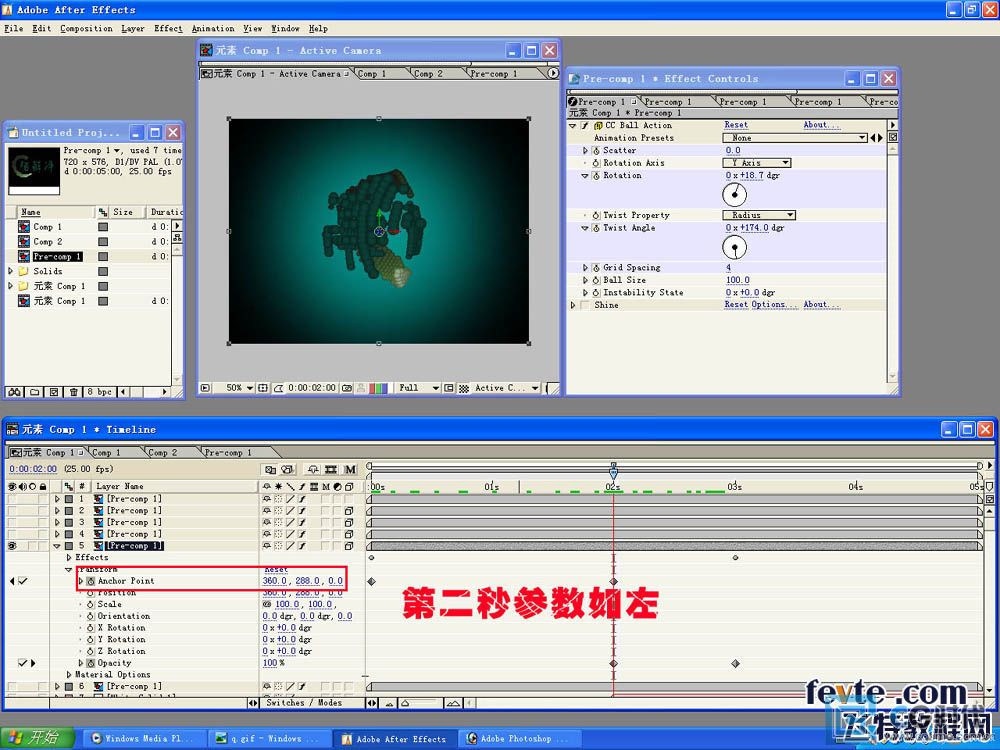Take a snapshot with the camera icon
This screenshot has height=750, width=1000.
pos(346,388)
